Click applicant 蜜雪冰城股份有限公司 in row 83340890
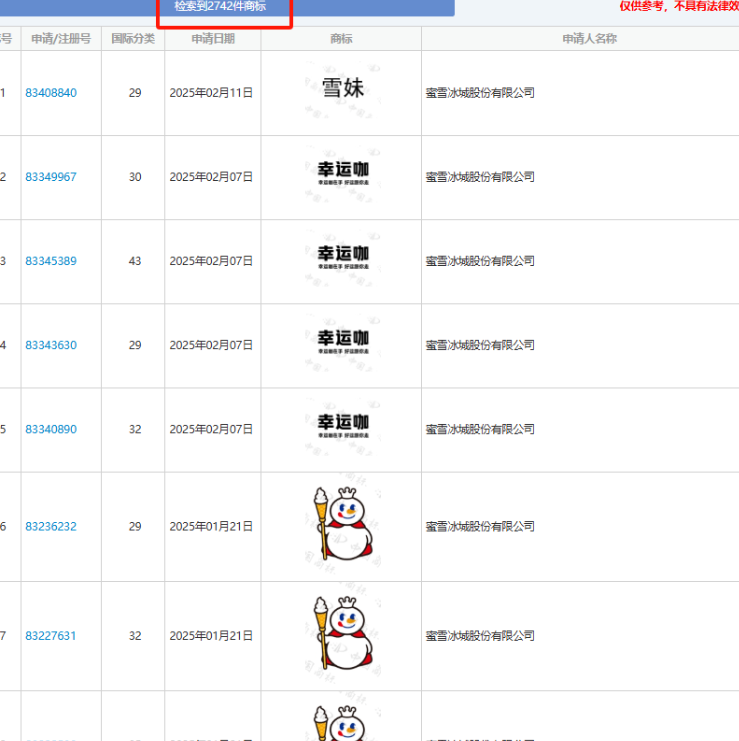The image size is (739, 741). pyautogui.click(x=480, y=429)
